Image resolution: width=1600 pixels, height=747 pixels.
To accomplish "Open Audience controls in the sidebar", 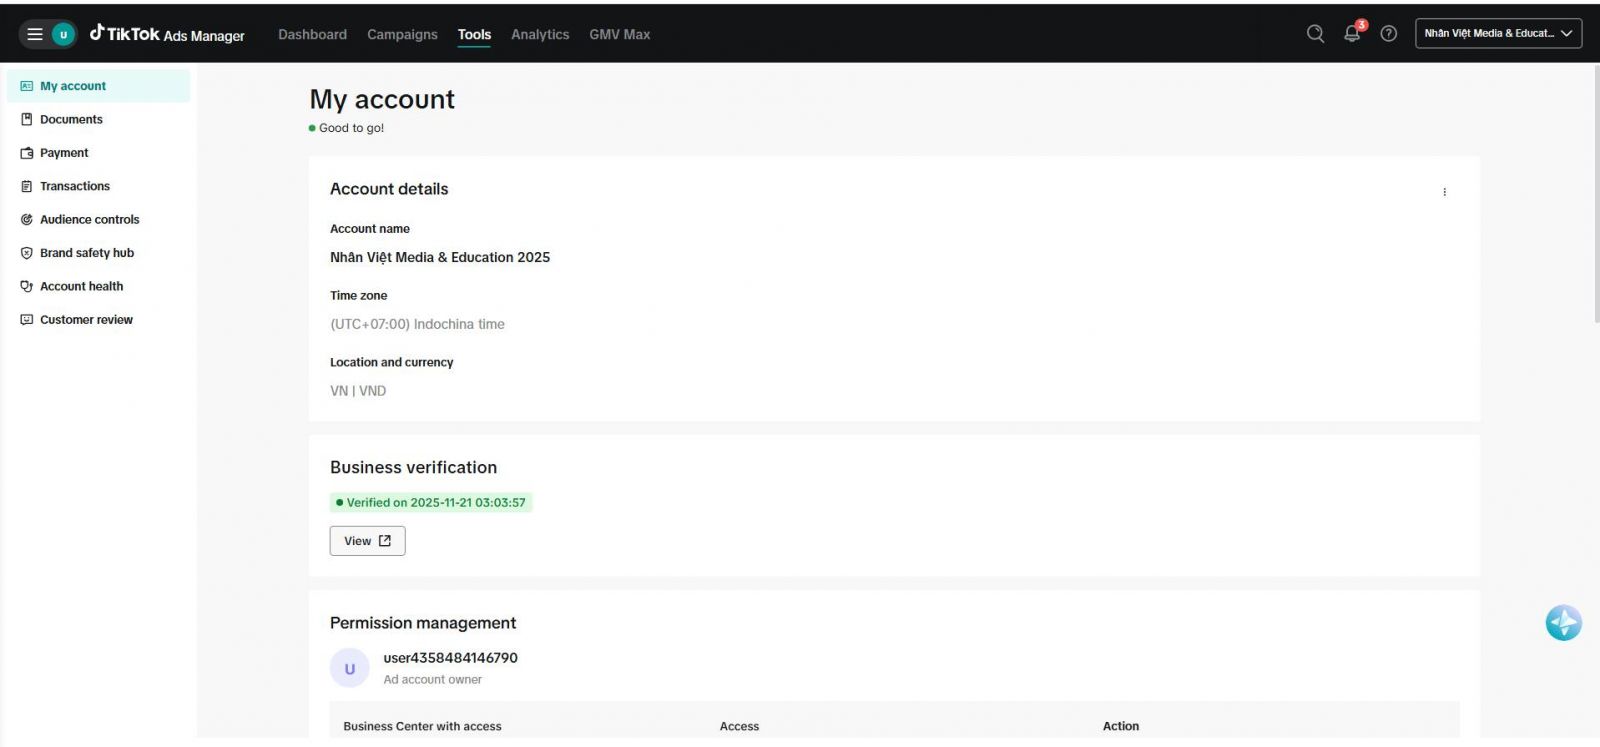I will [98, 220].
